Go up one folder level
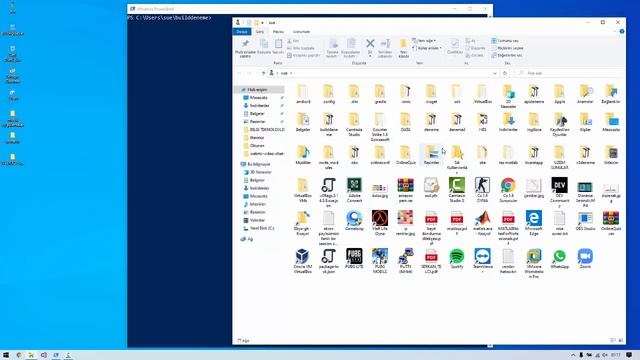Image resolution: width=640 pixels, height=360 pixels. (x=263, y=73)
